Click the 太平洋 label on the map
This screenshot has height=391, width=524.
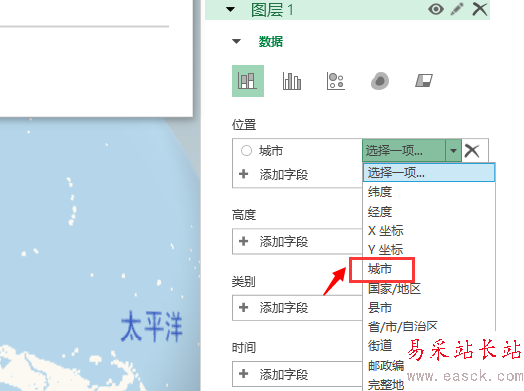(151, 326)
